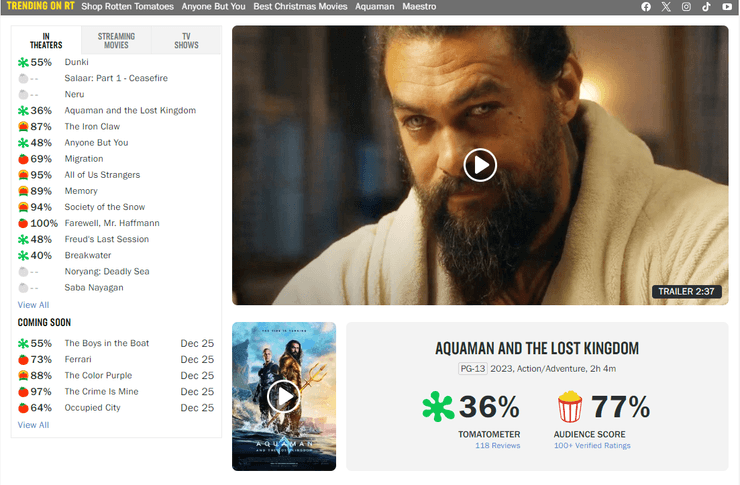
Task: Click the splat icon beside Breakwater
Action: click(x=23, y=255)
